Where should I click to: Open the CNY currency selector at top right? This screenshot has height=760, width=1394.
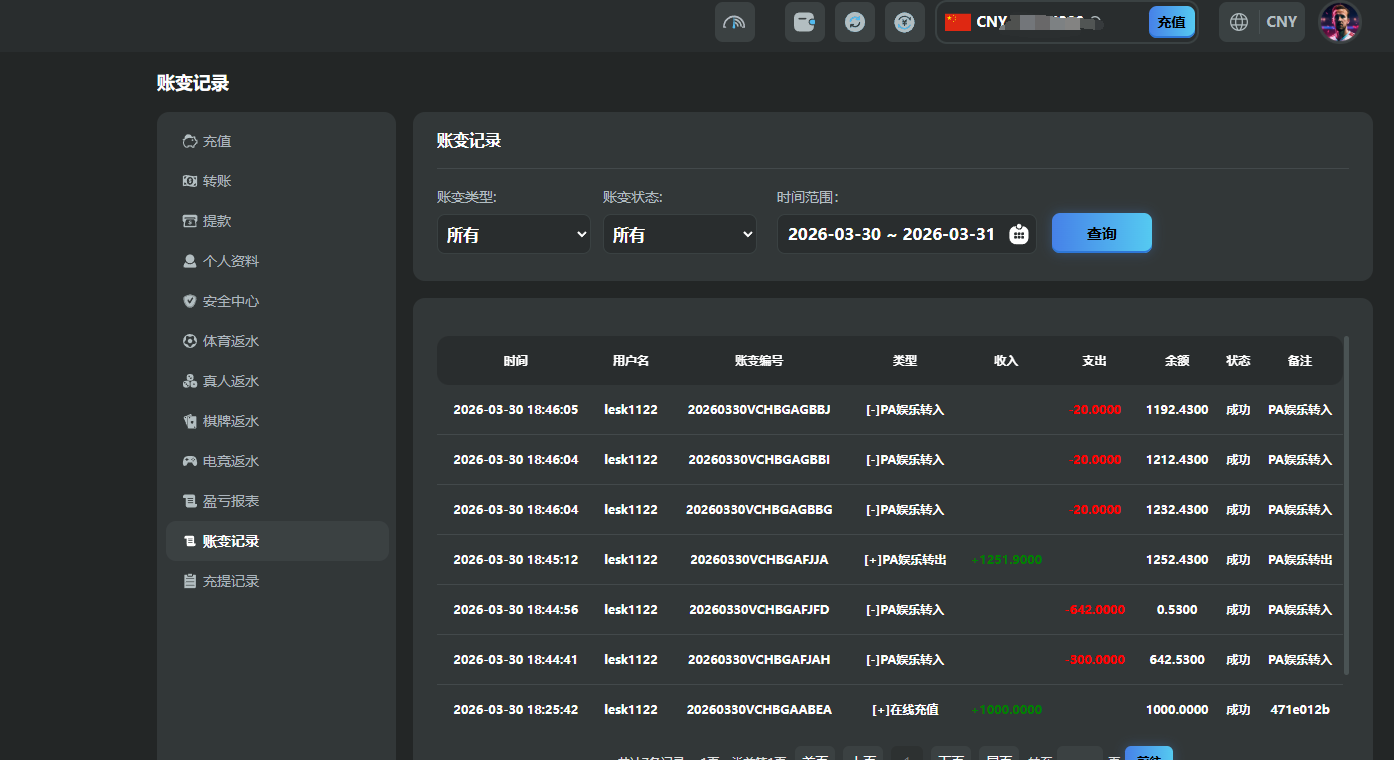[x=1281, y=22]
